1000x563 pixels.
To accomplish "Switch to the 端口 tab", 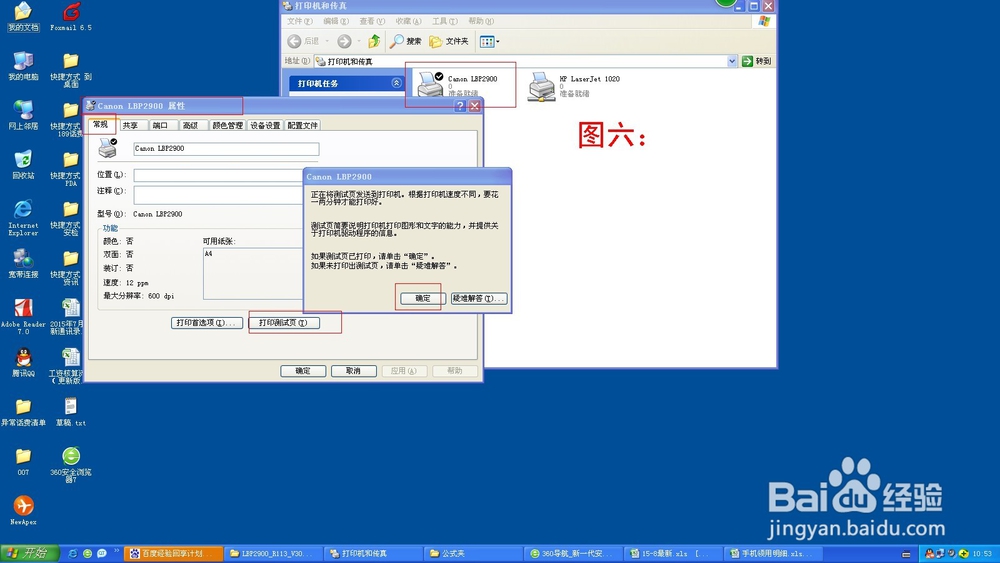I will click(161, 126).
